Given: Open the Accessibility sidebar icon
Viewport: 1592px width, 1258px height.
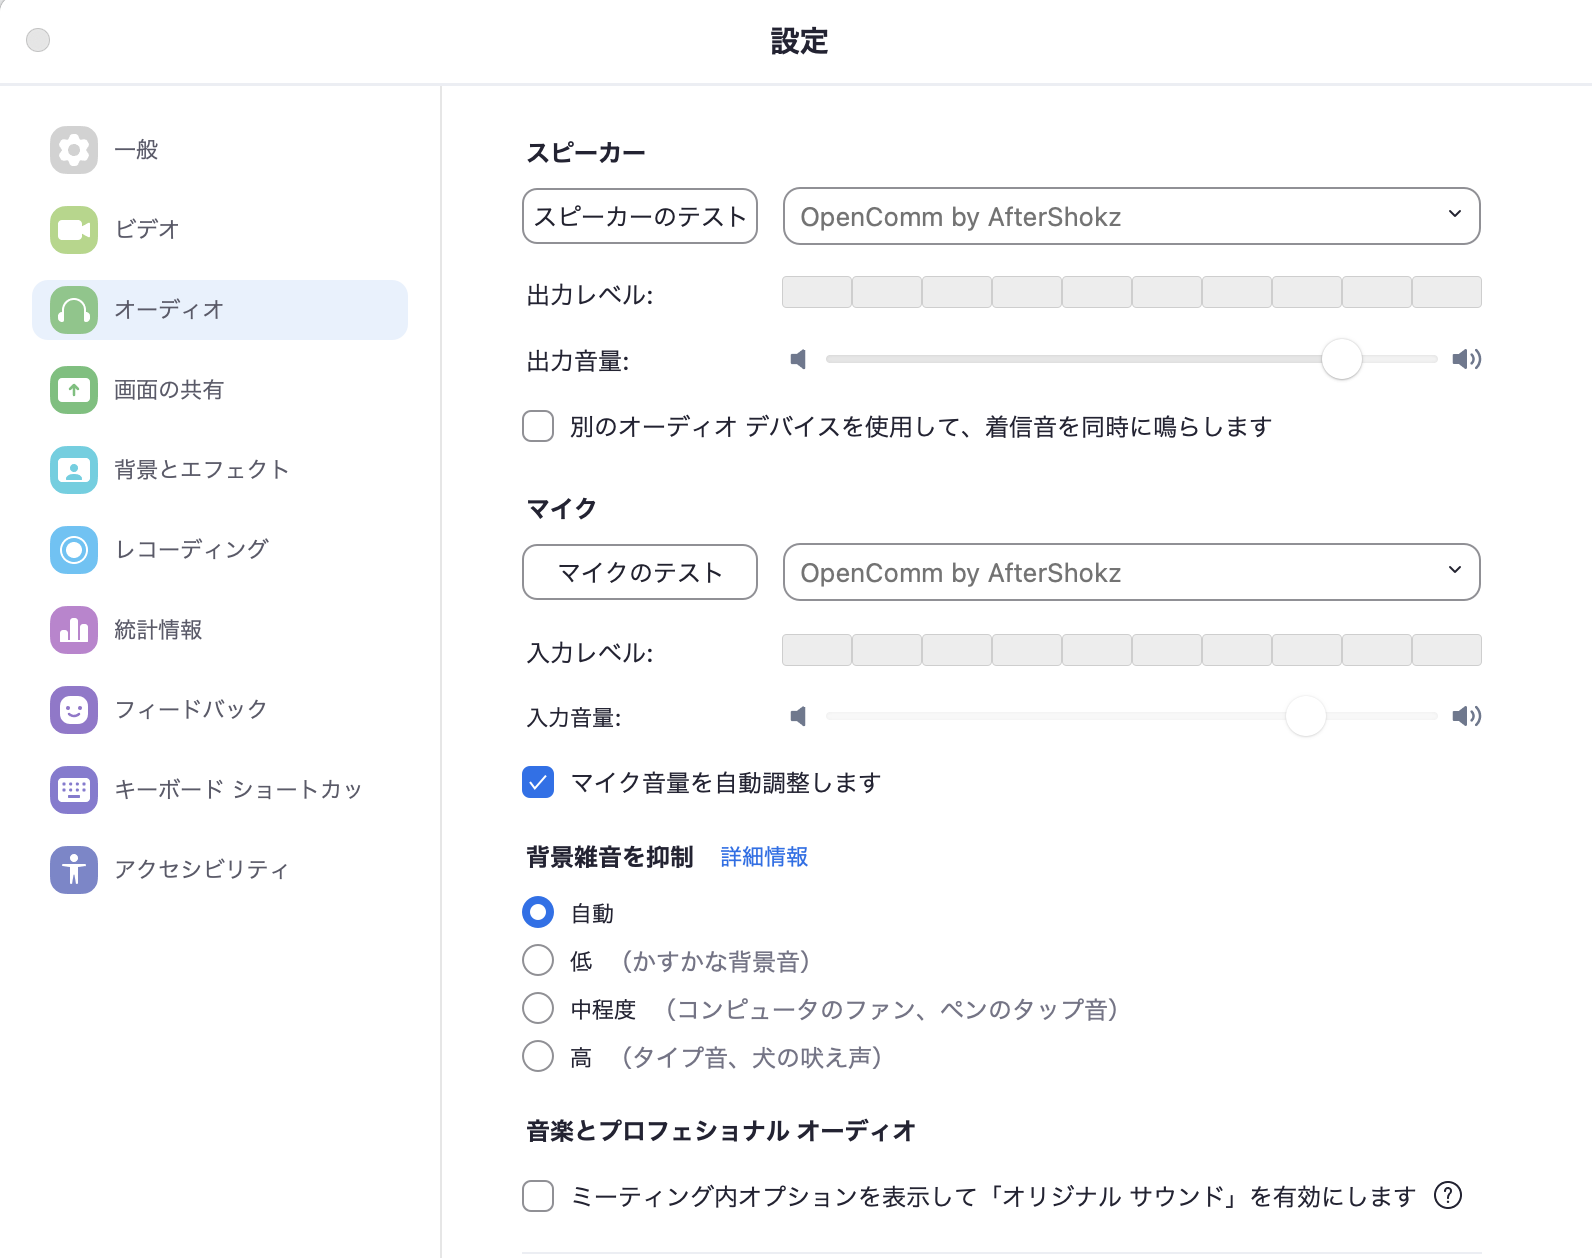Looking at the screenshot, I should coord(74,870).
